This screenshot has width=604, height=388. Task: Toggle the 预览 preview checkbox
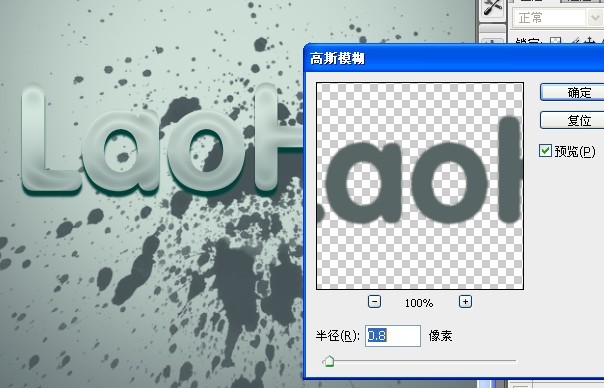(x=545, y=151)
